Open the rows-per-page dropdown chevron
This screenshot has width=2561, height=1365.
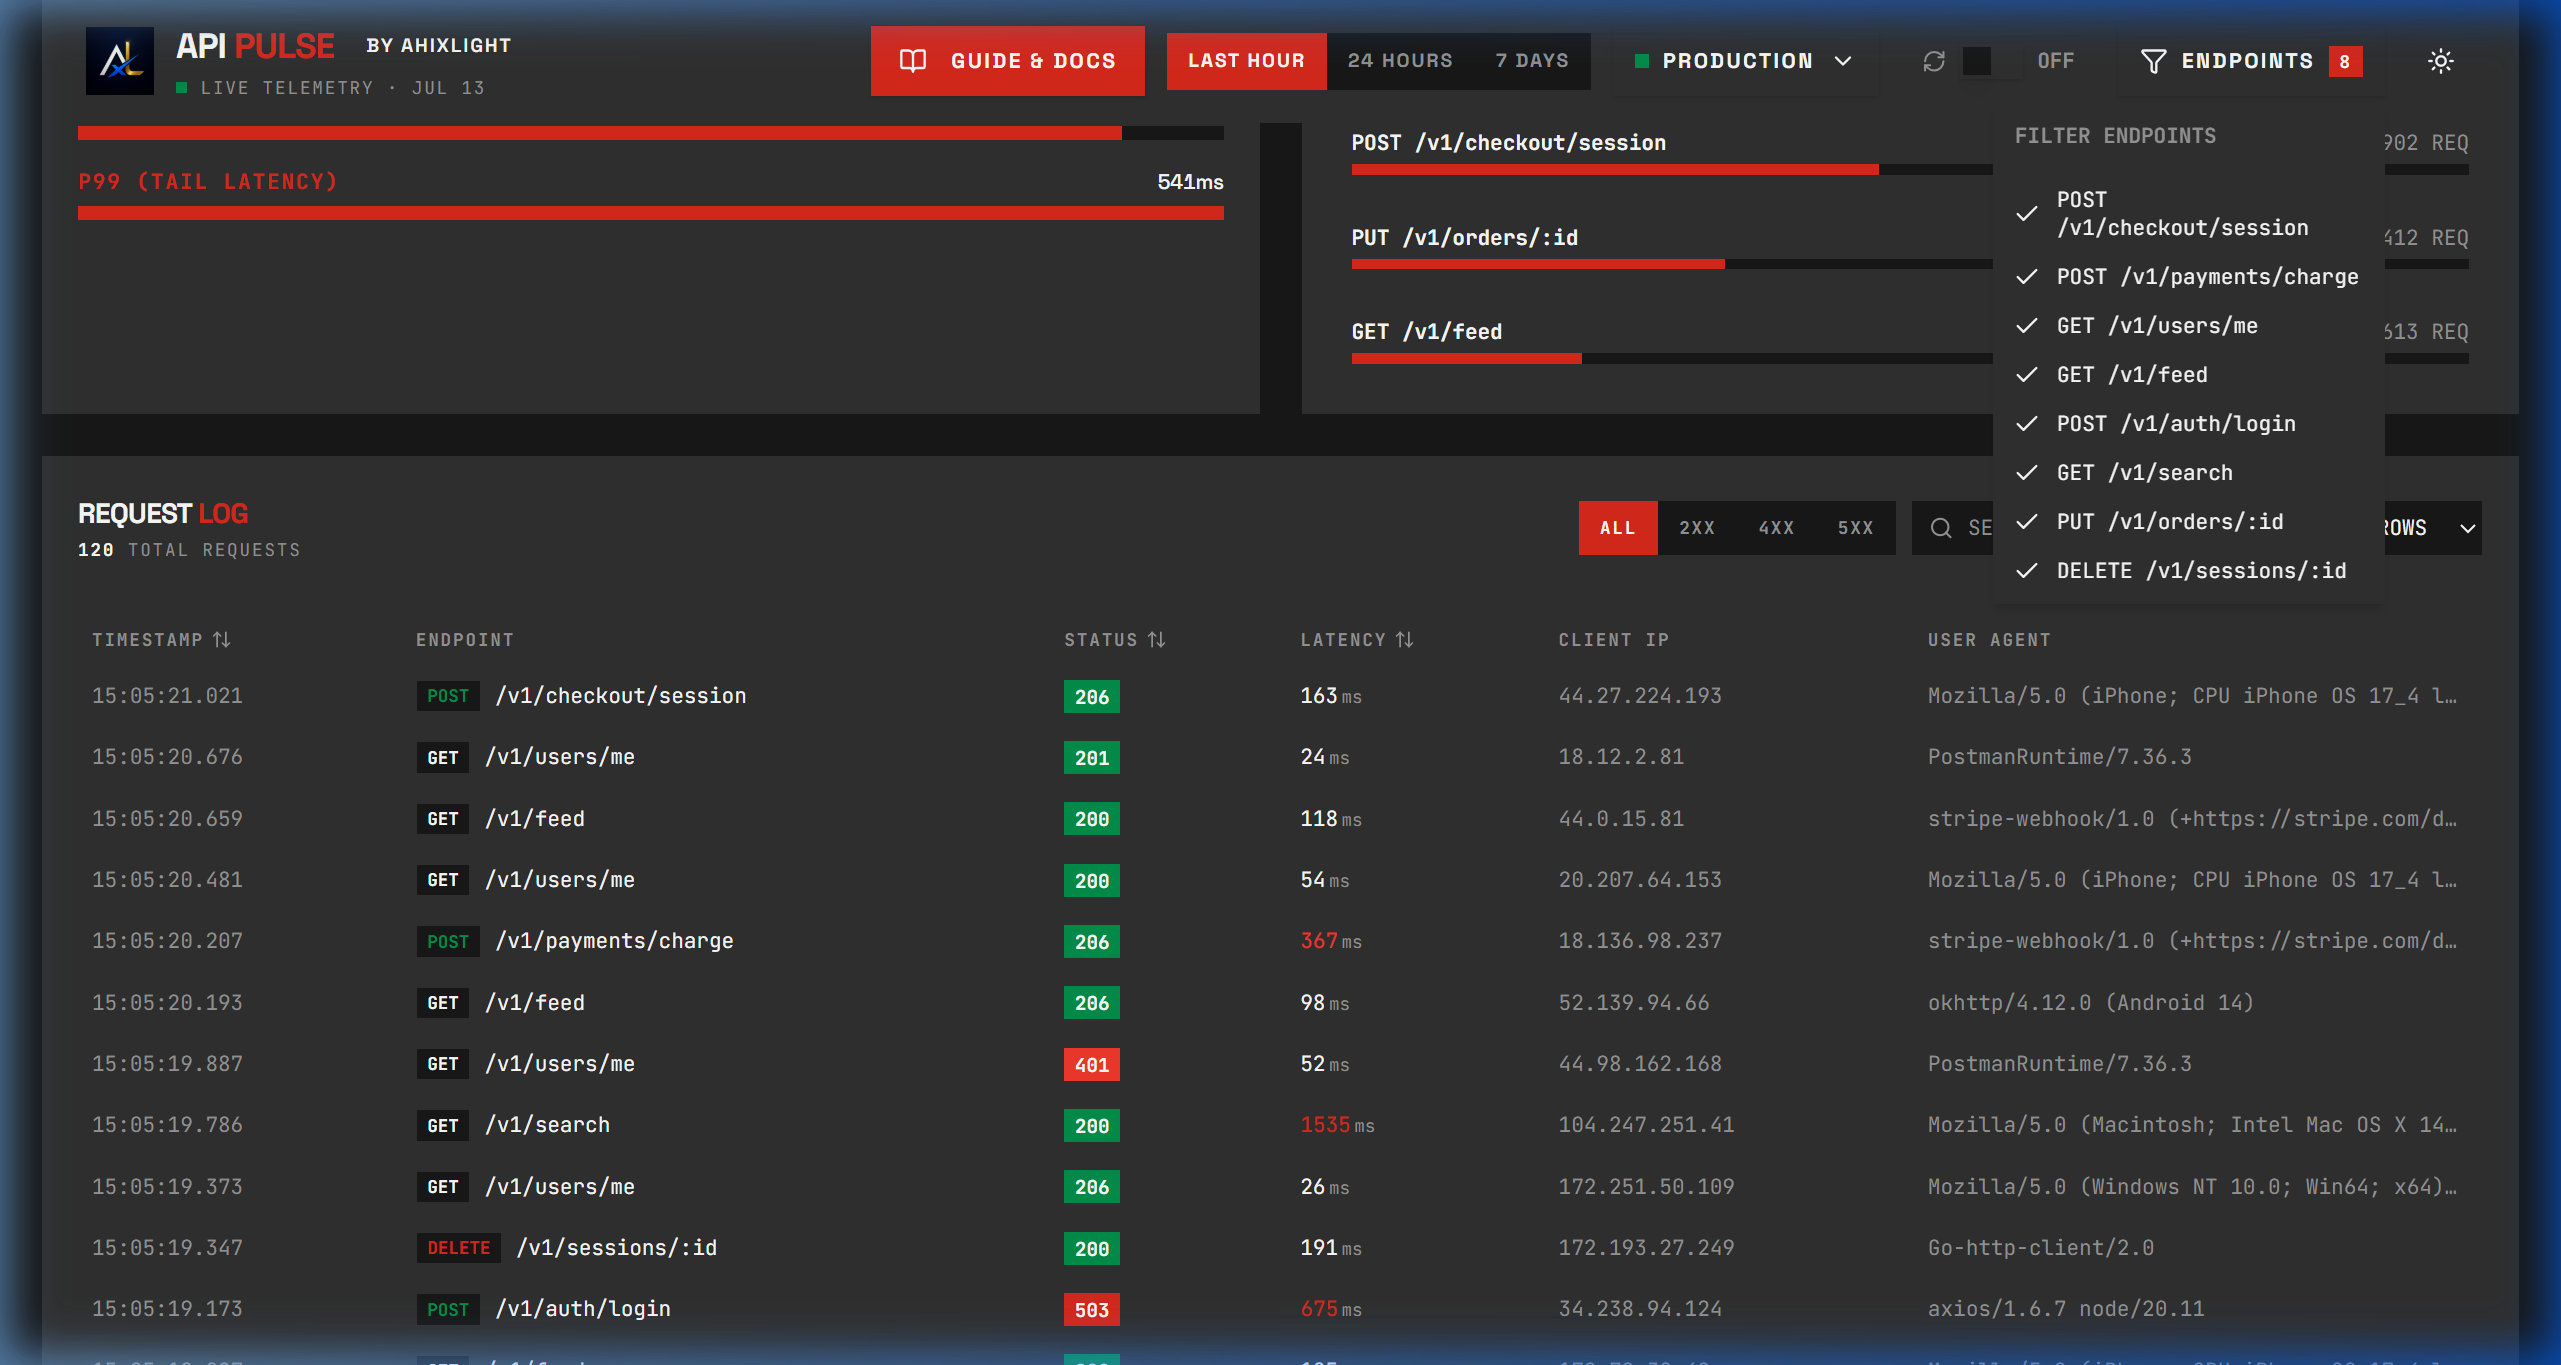(2468, 528)
